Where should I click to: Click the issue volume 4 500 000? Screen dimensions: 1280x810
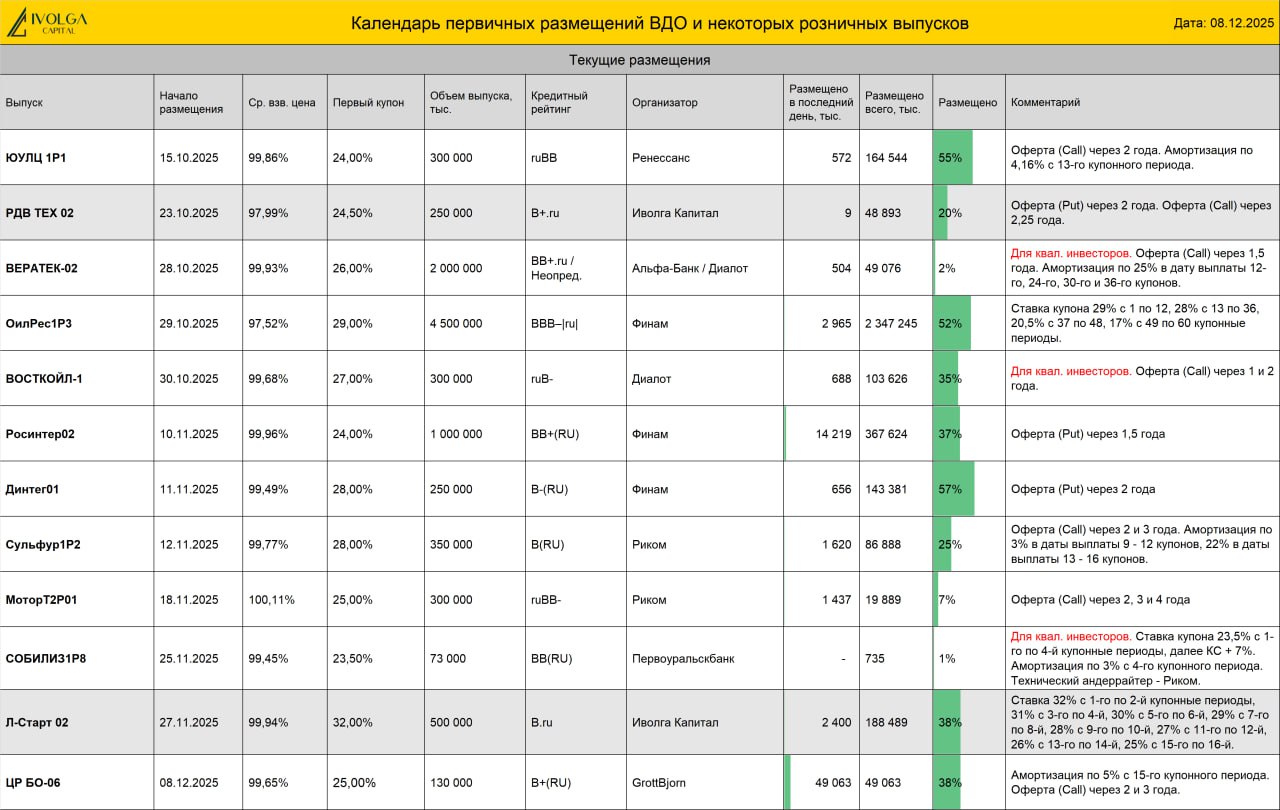456,323
